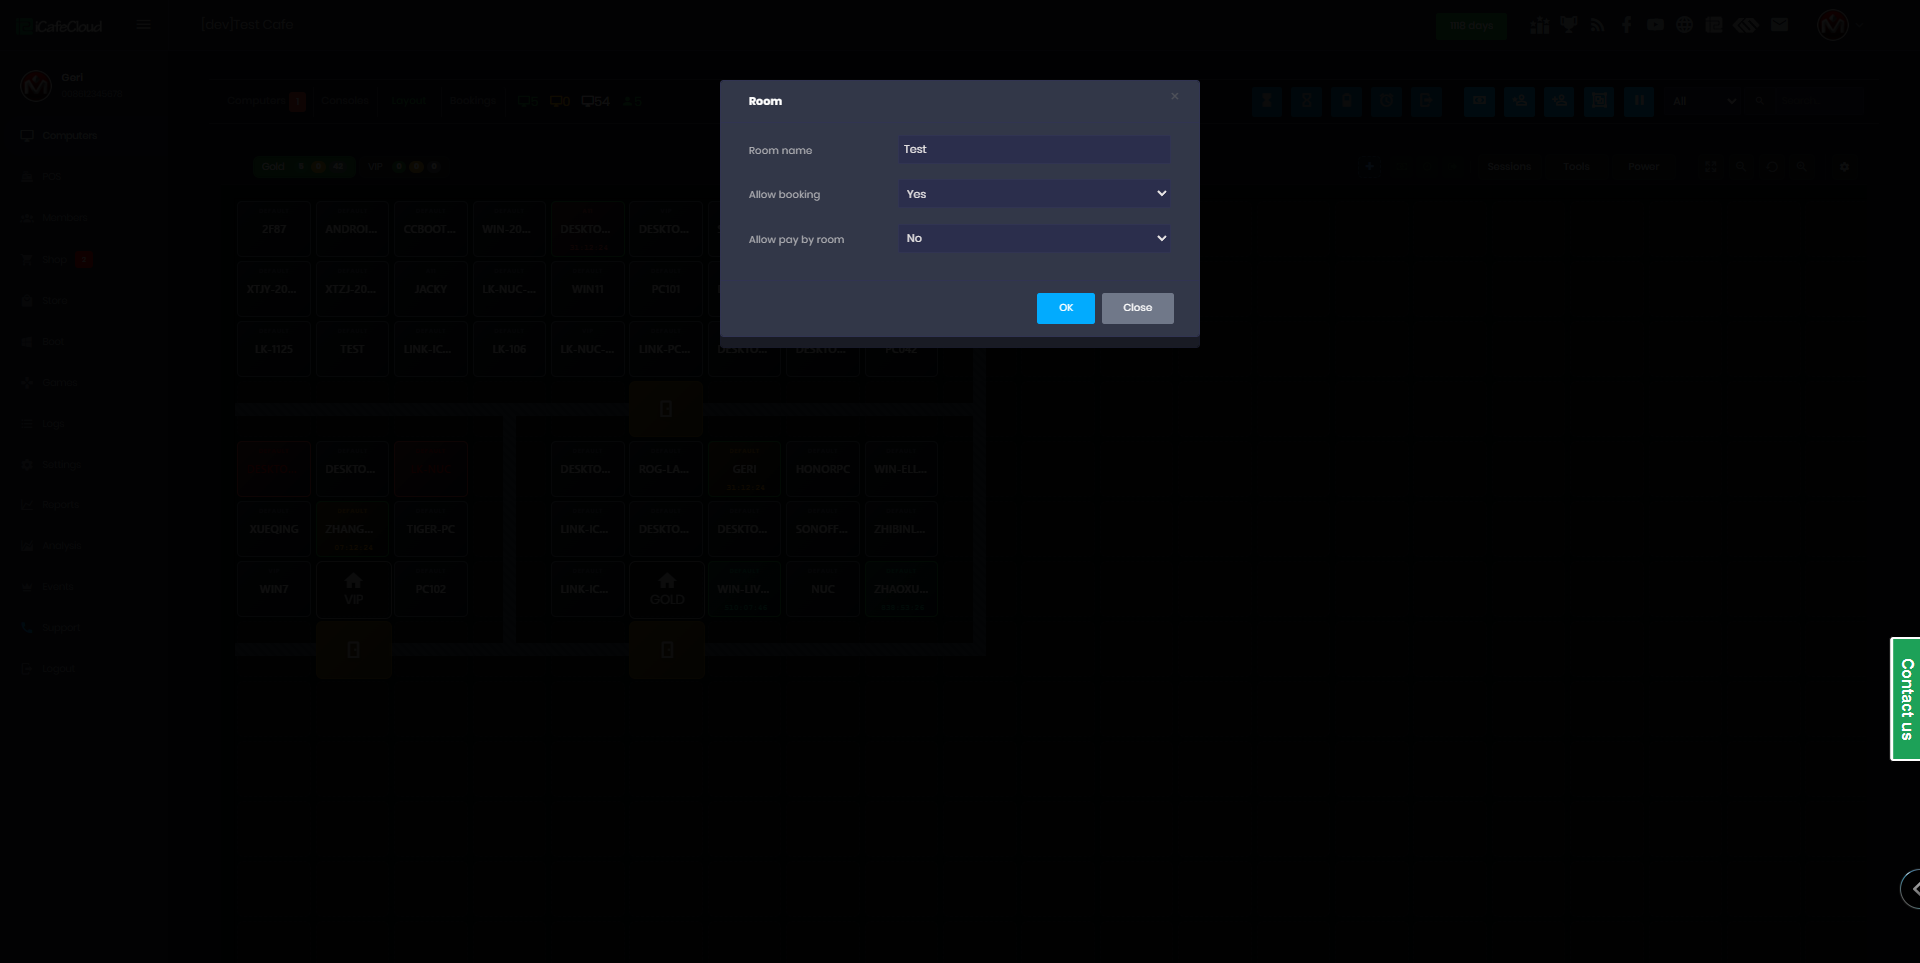Viewport: 1920px width, 963px height.
Task: Open Shop in the sidebar
Action: tap(55, 260)
